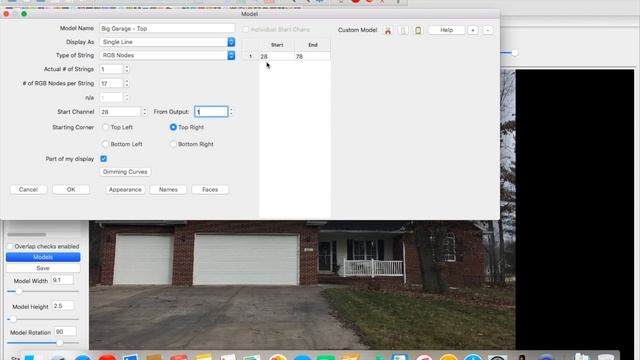Click the slider handle behind the dialog
640x360 pixels.
[x=515, y=53]
